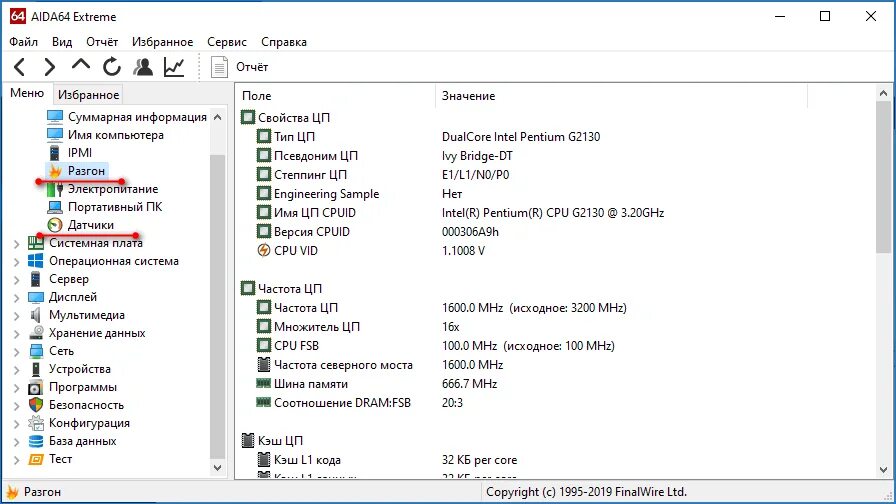Click the Сервер tower icon
Screen dimensions: 896x504
tap(35, 279)
